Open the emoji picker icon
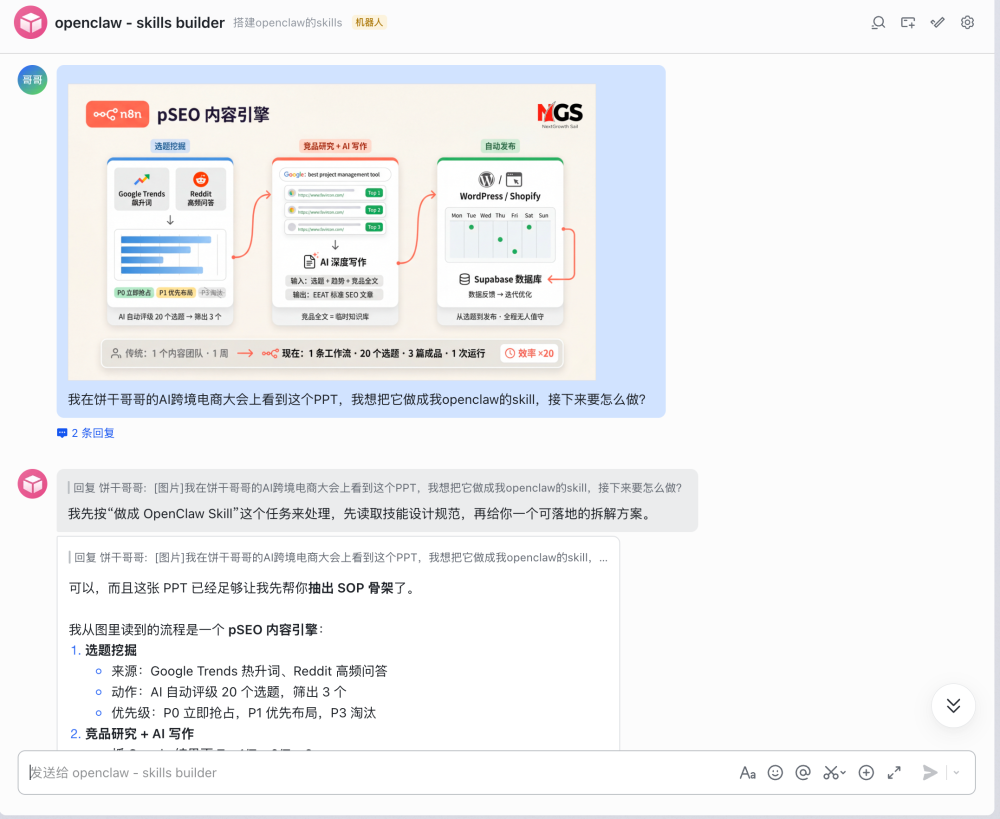Screen dimensions: 1000x819 (x=775, y=772)
